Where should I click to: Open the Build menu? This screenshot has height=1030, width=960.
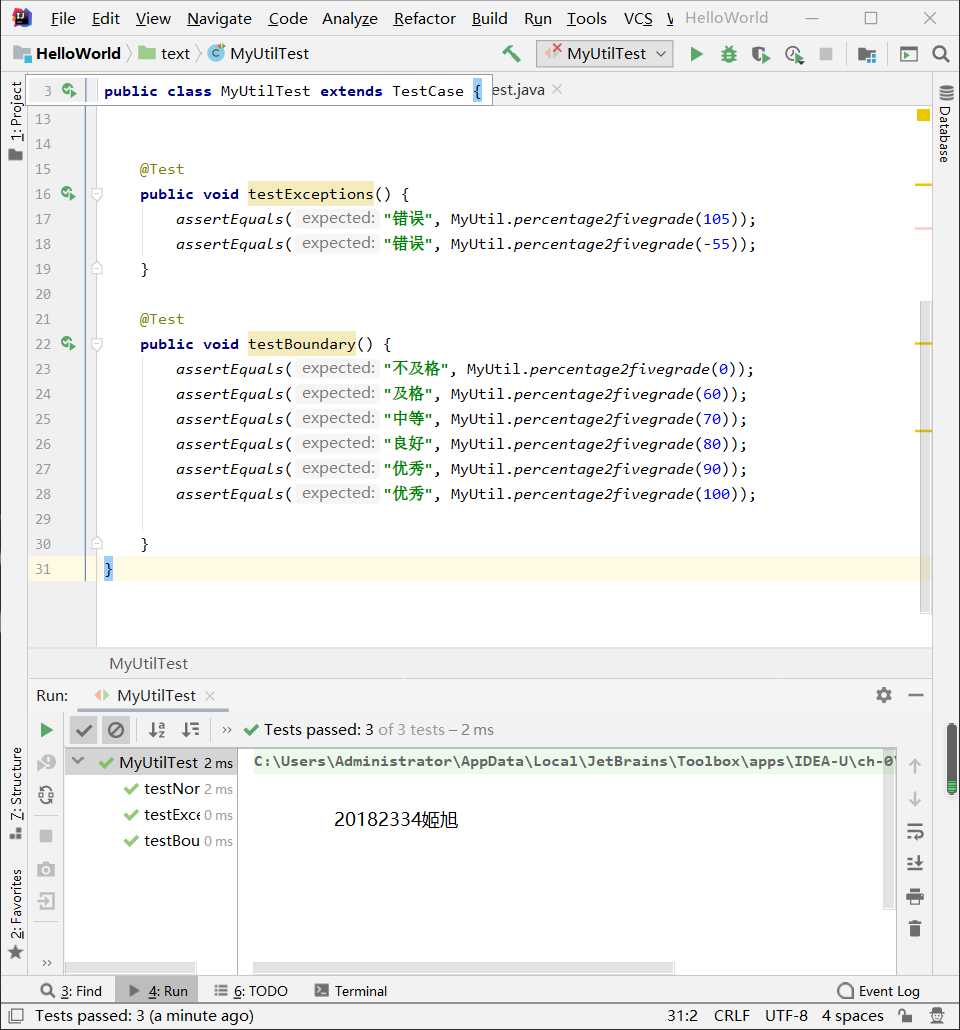(490, 18)
